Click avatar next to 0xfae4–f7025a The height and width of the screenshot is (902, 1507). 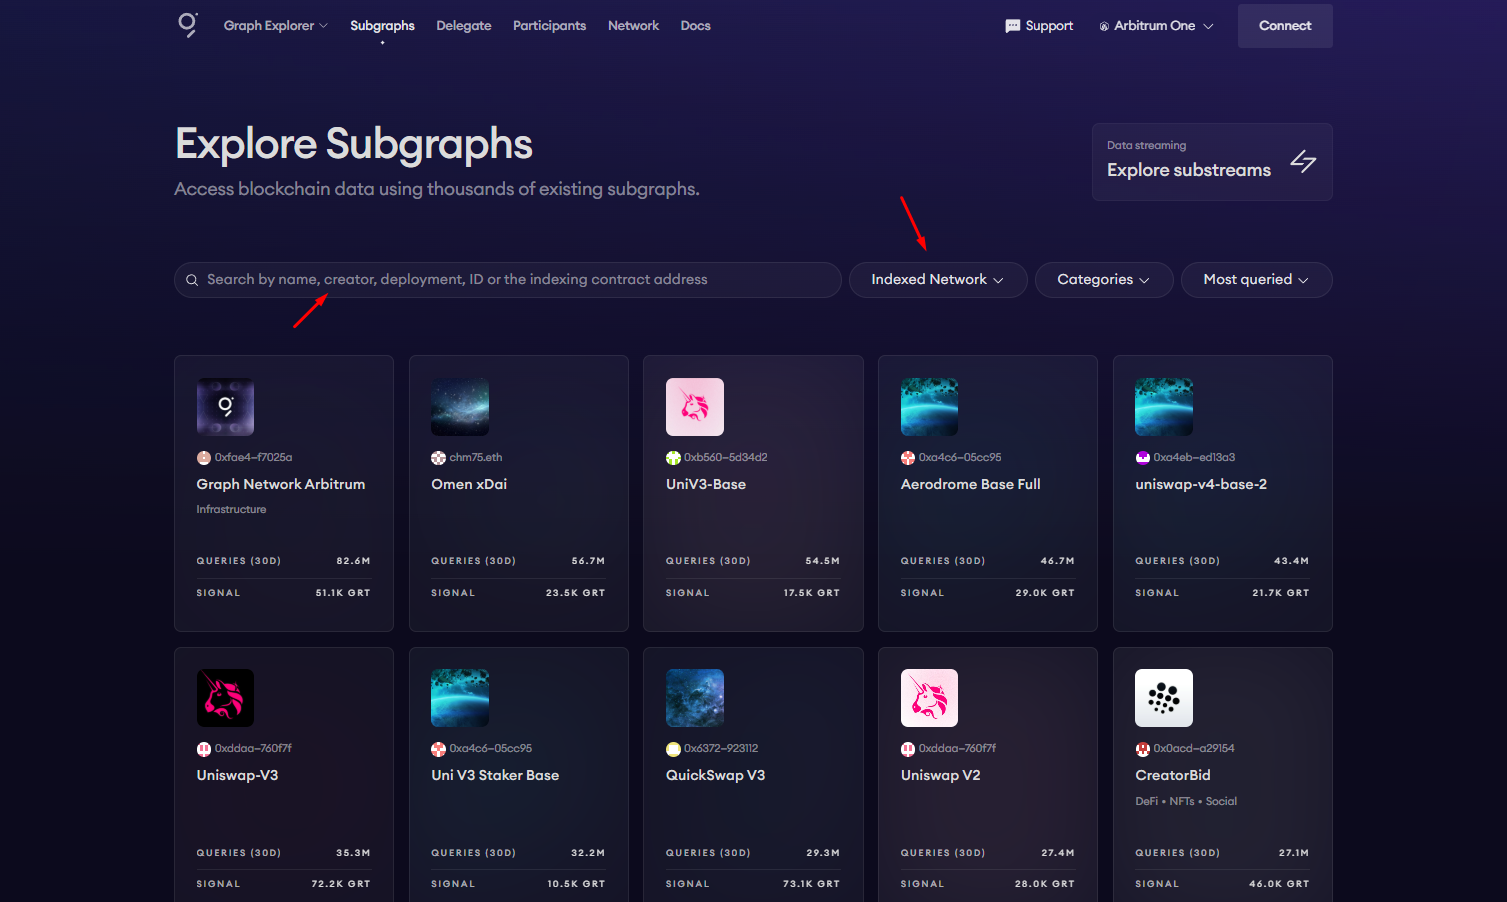coord(204,458)
